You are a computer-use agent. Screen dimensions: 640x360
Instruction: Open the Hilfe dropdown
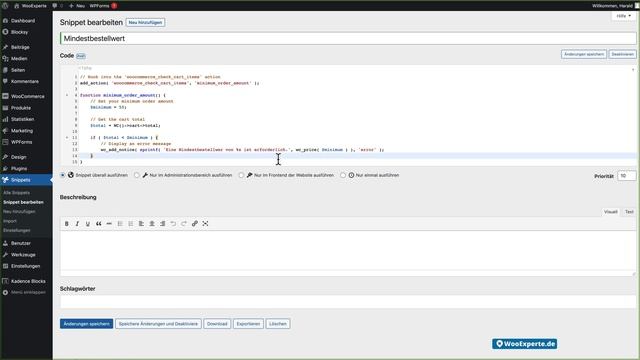coord(624,16)
